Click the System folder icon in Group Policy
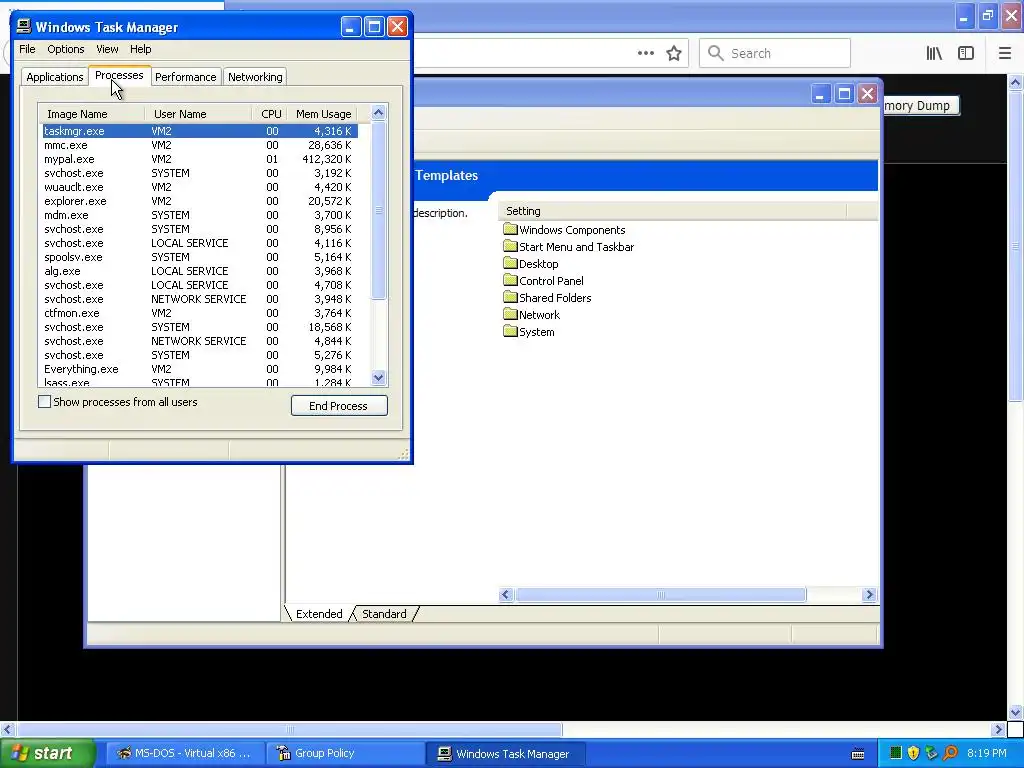 tap(510, 331)
